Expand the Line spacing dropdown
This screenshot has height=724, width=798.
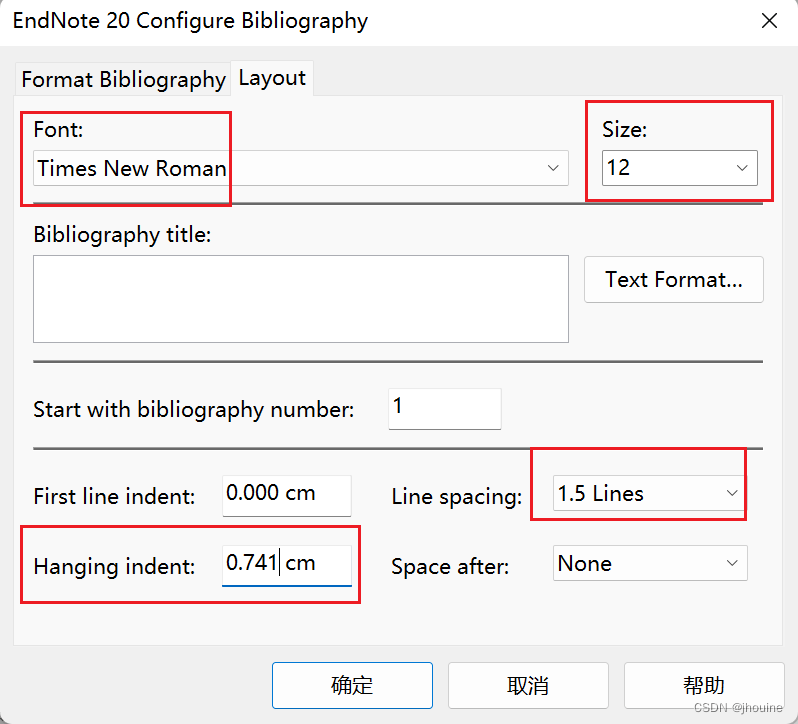tap(732, 494)
